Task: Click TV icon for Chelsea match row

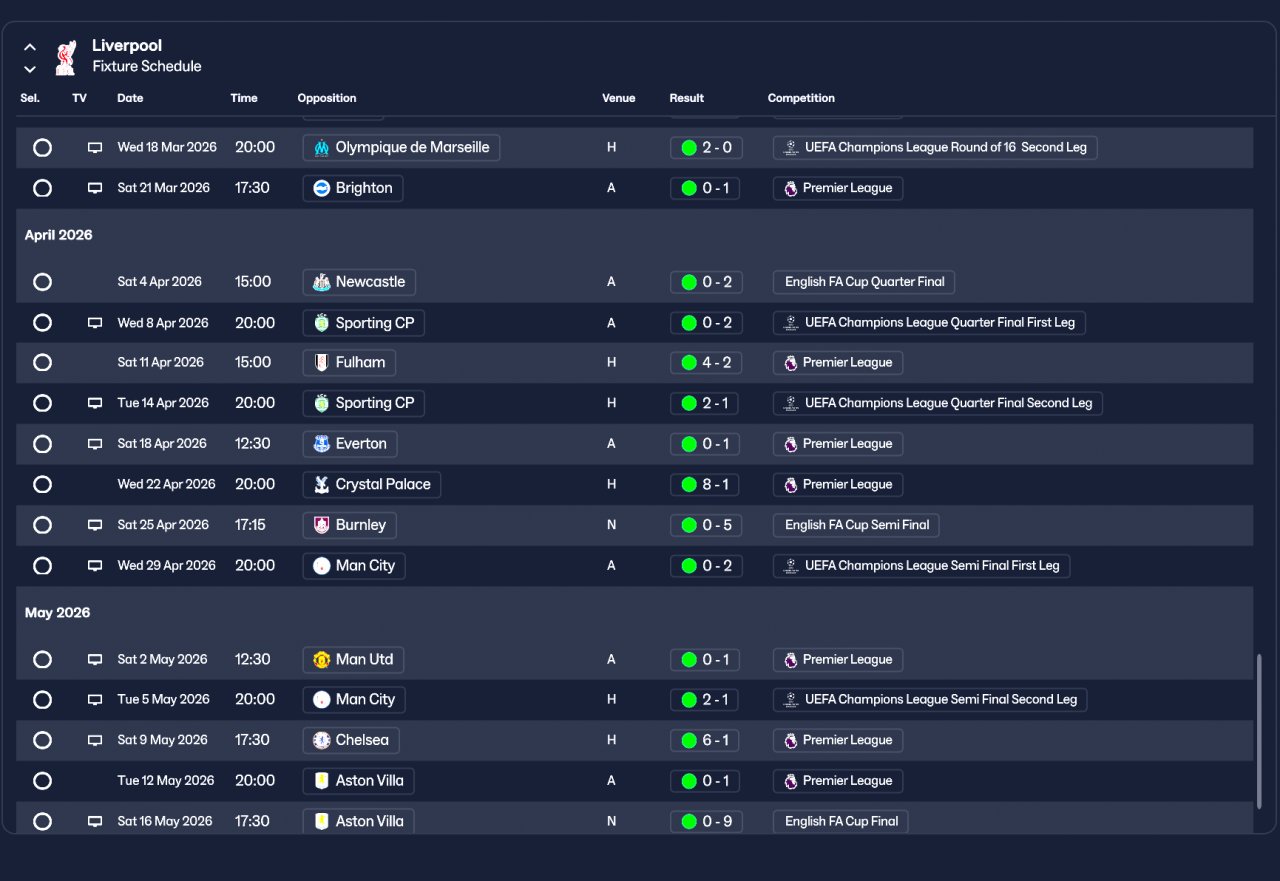Action: click(95, 741)
